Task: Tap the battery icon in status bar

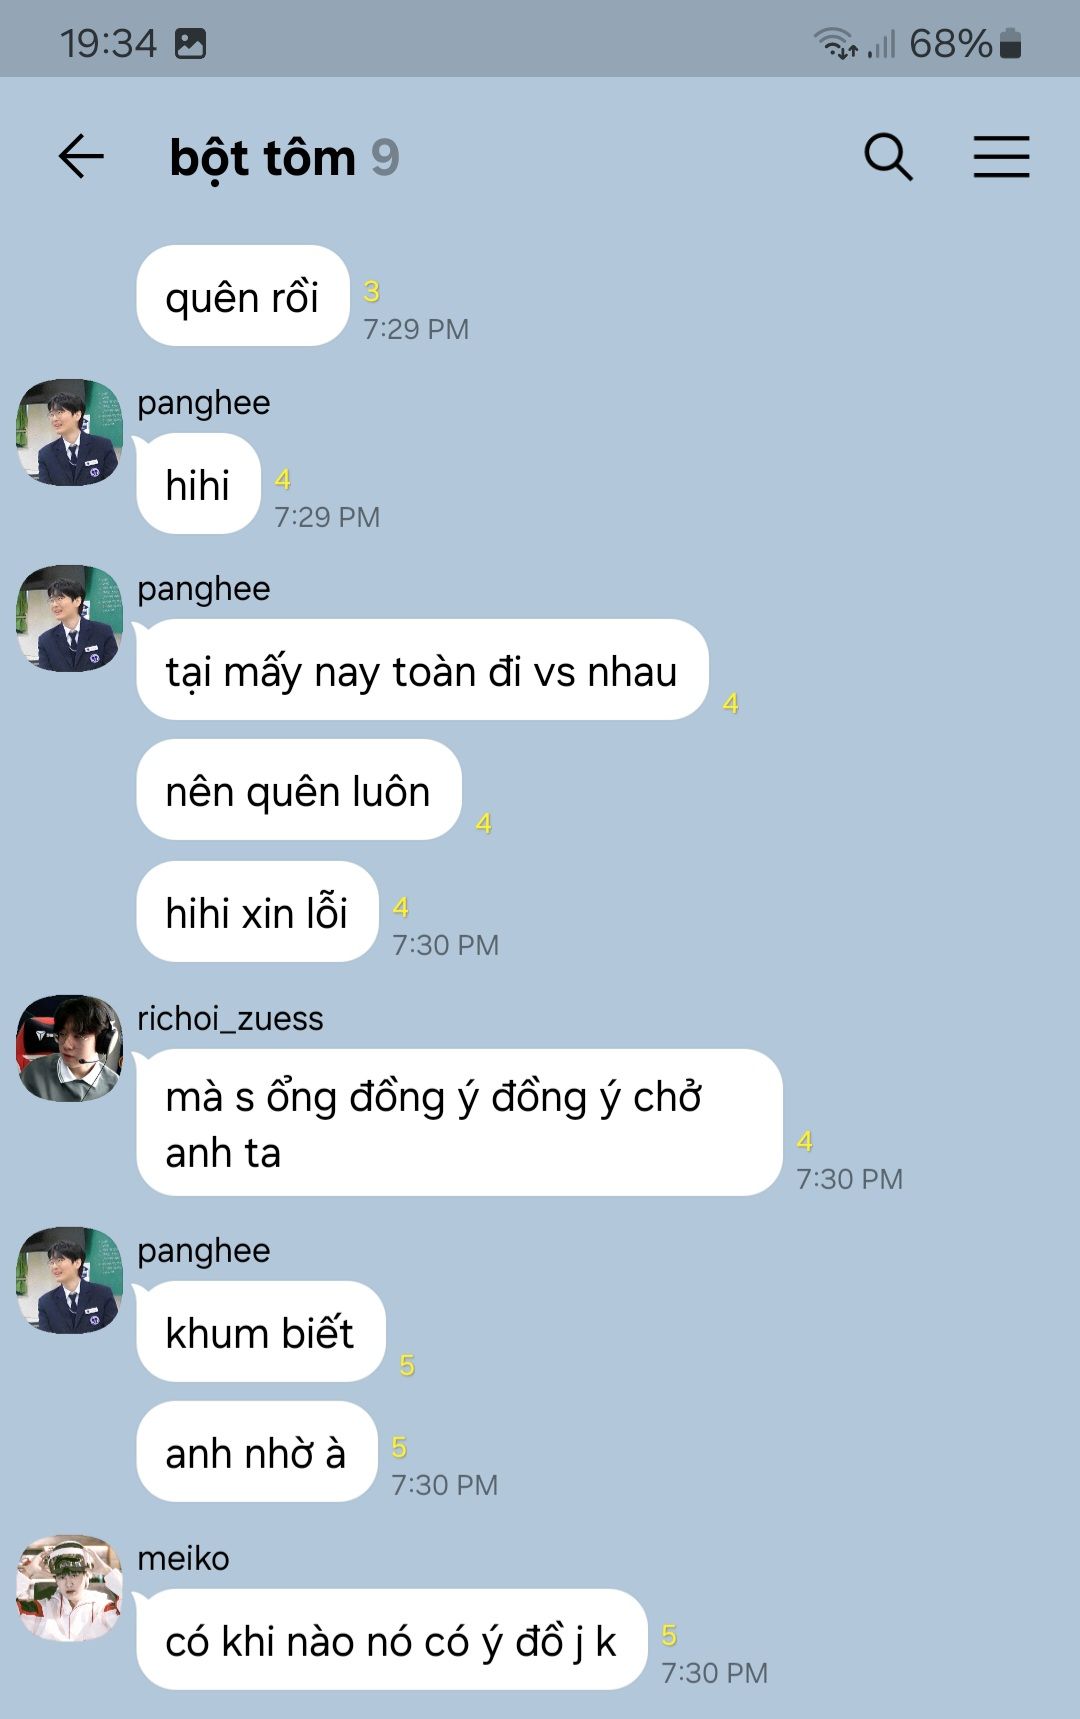Action: click(1010, 43)
